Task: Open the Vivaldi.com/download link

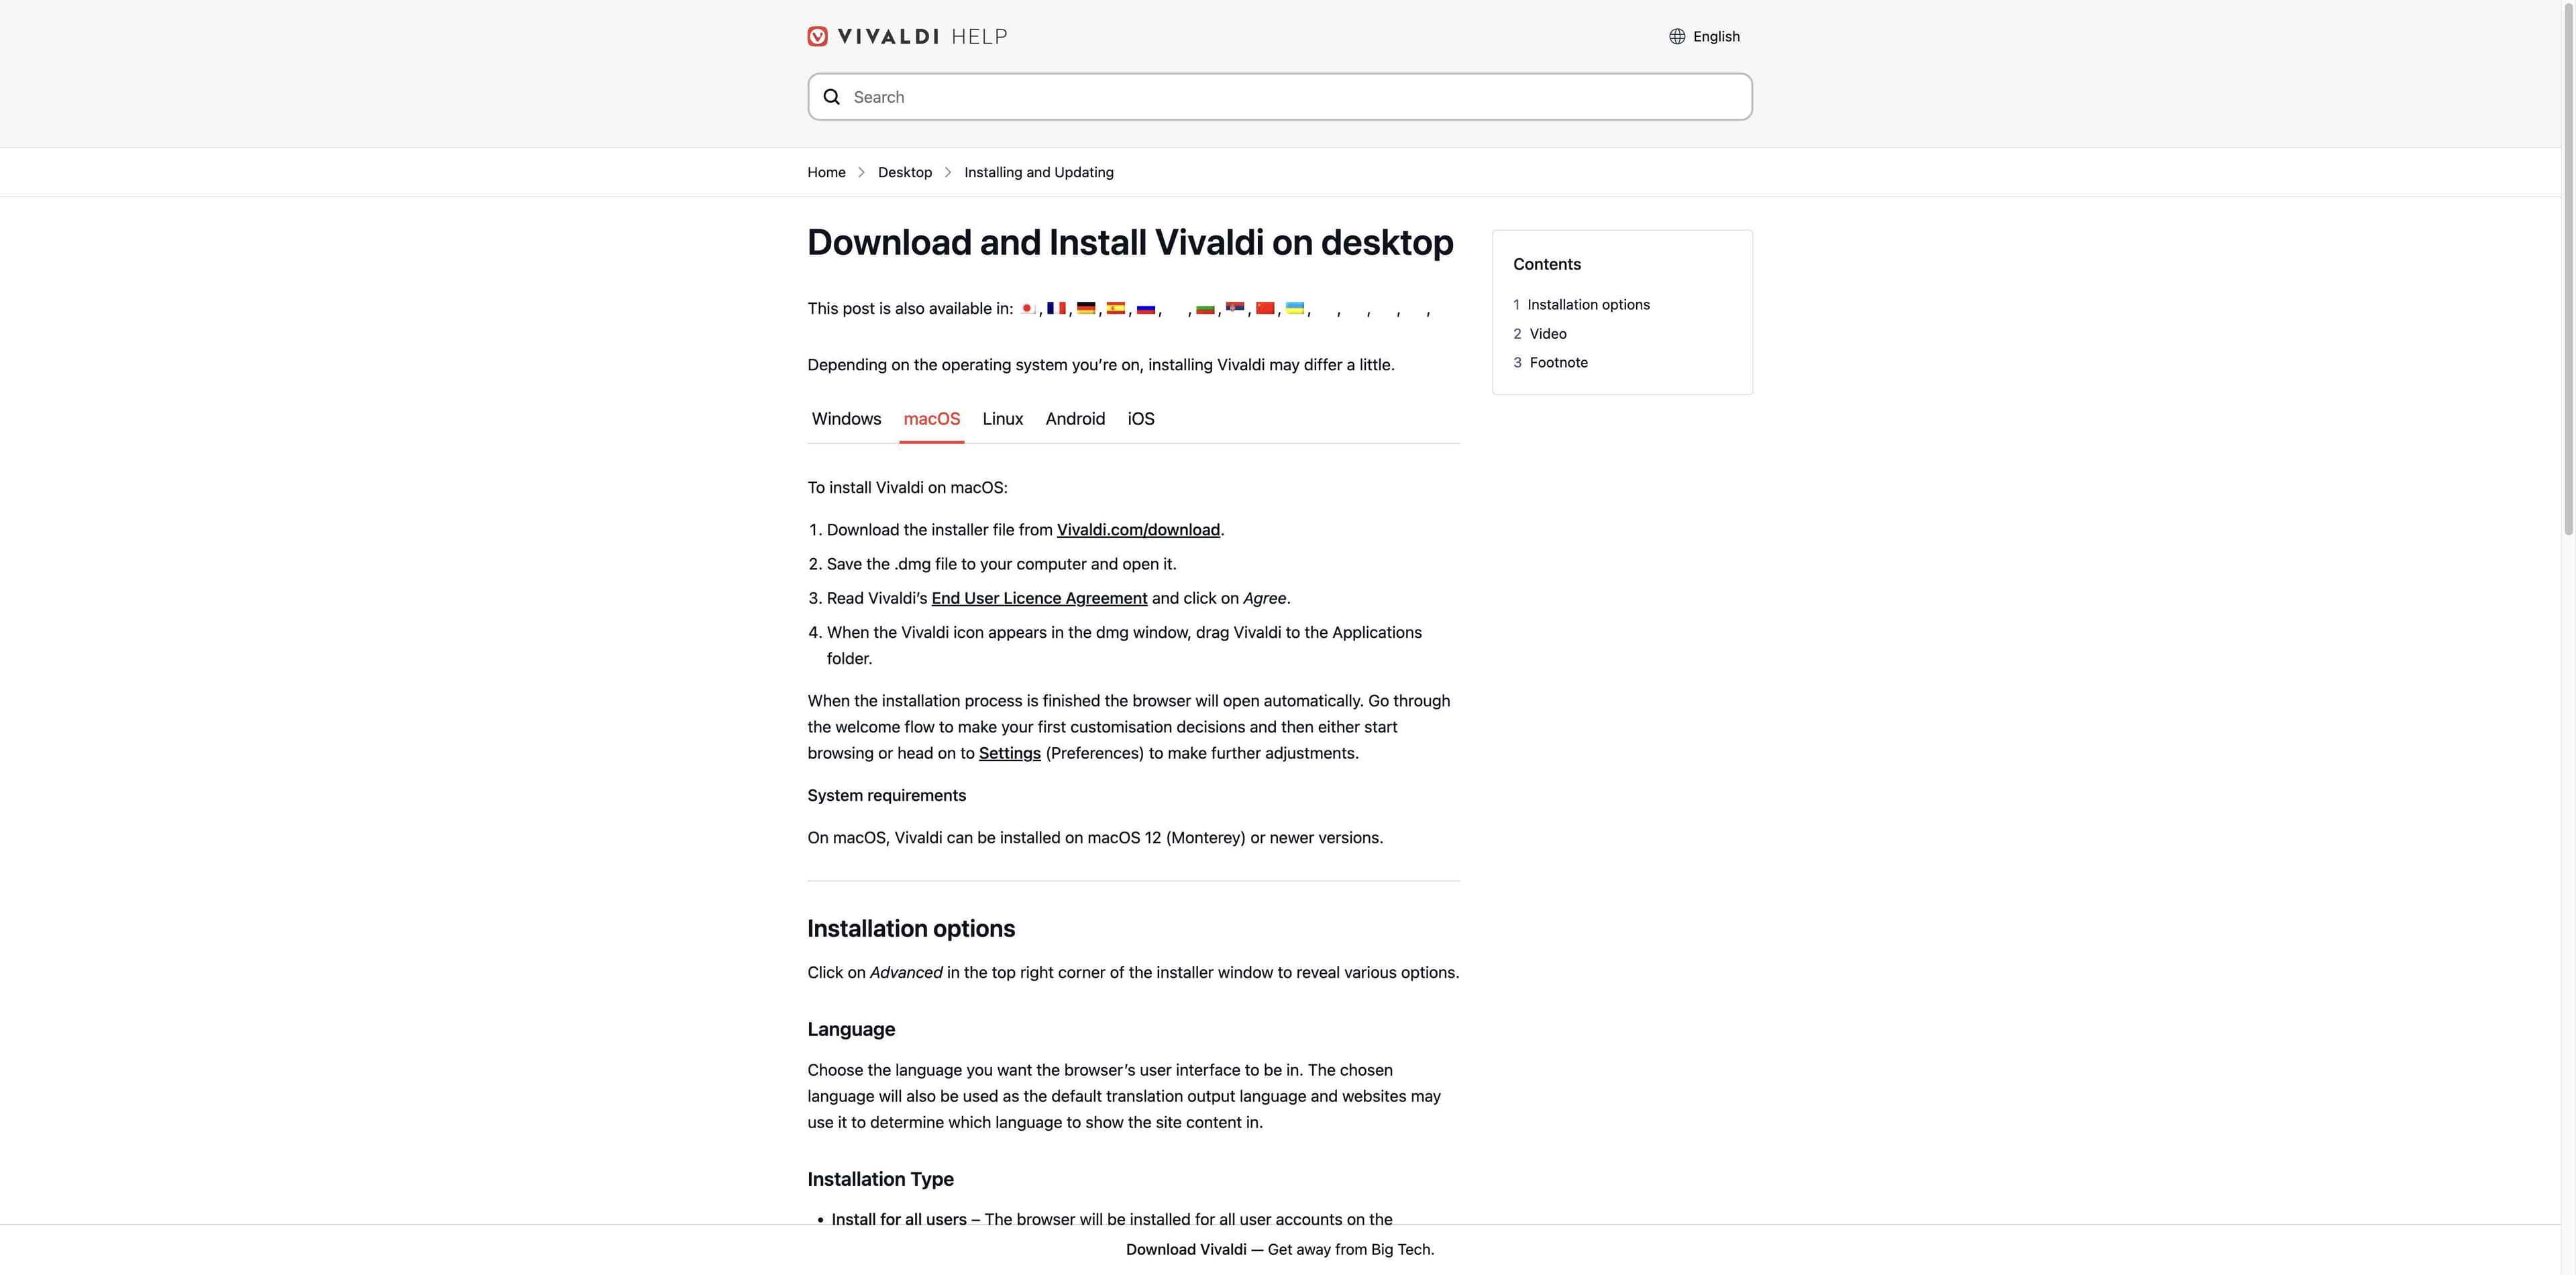Action: (1138, 530)
